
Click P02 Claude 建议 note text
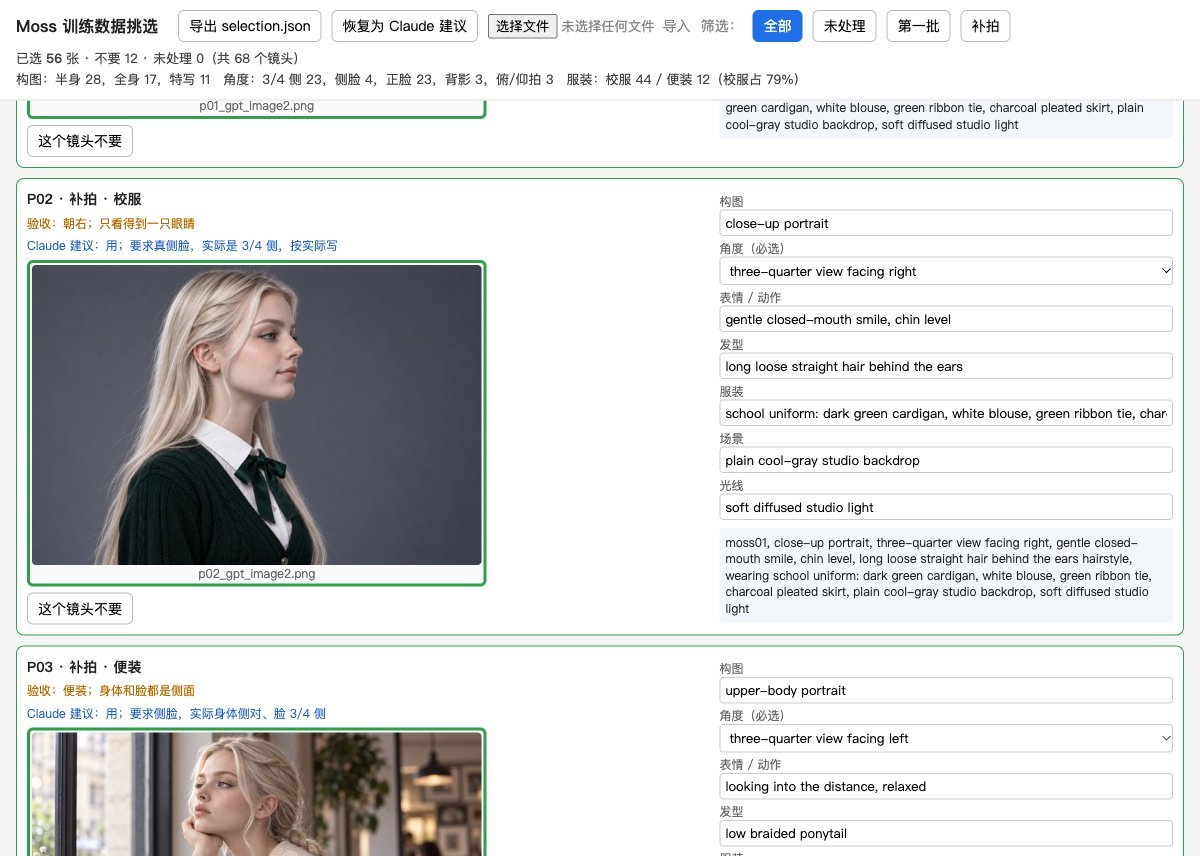click(x=183, y=246)
